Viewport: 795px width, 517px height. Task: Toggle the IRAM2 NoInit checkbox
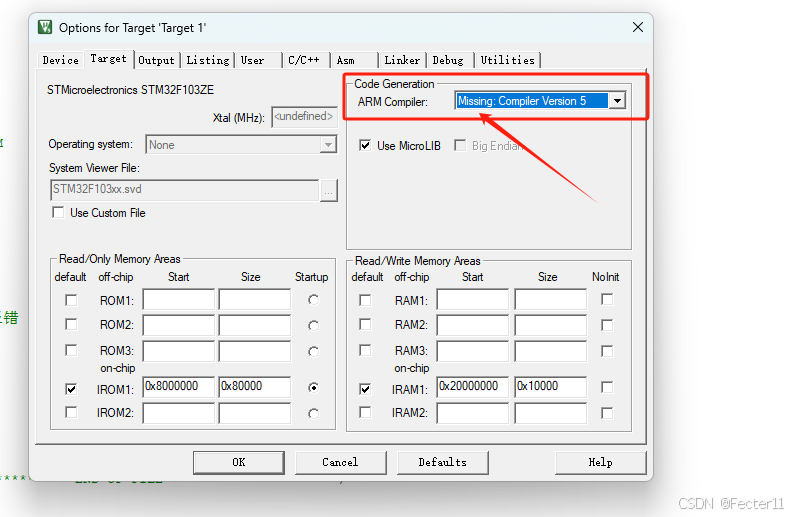[607, 413]
